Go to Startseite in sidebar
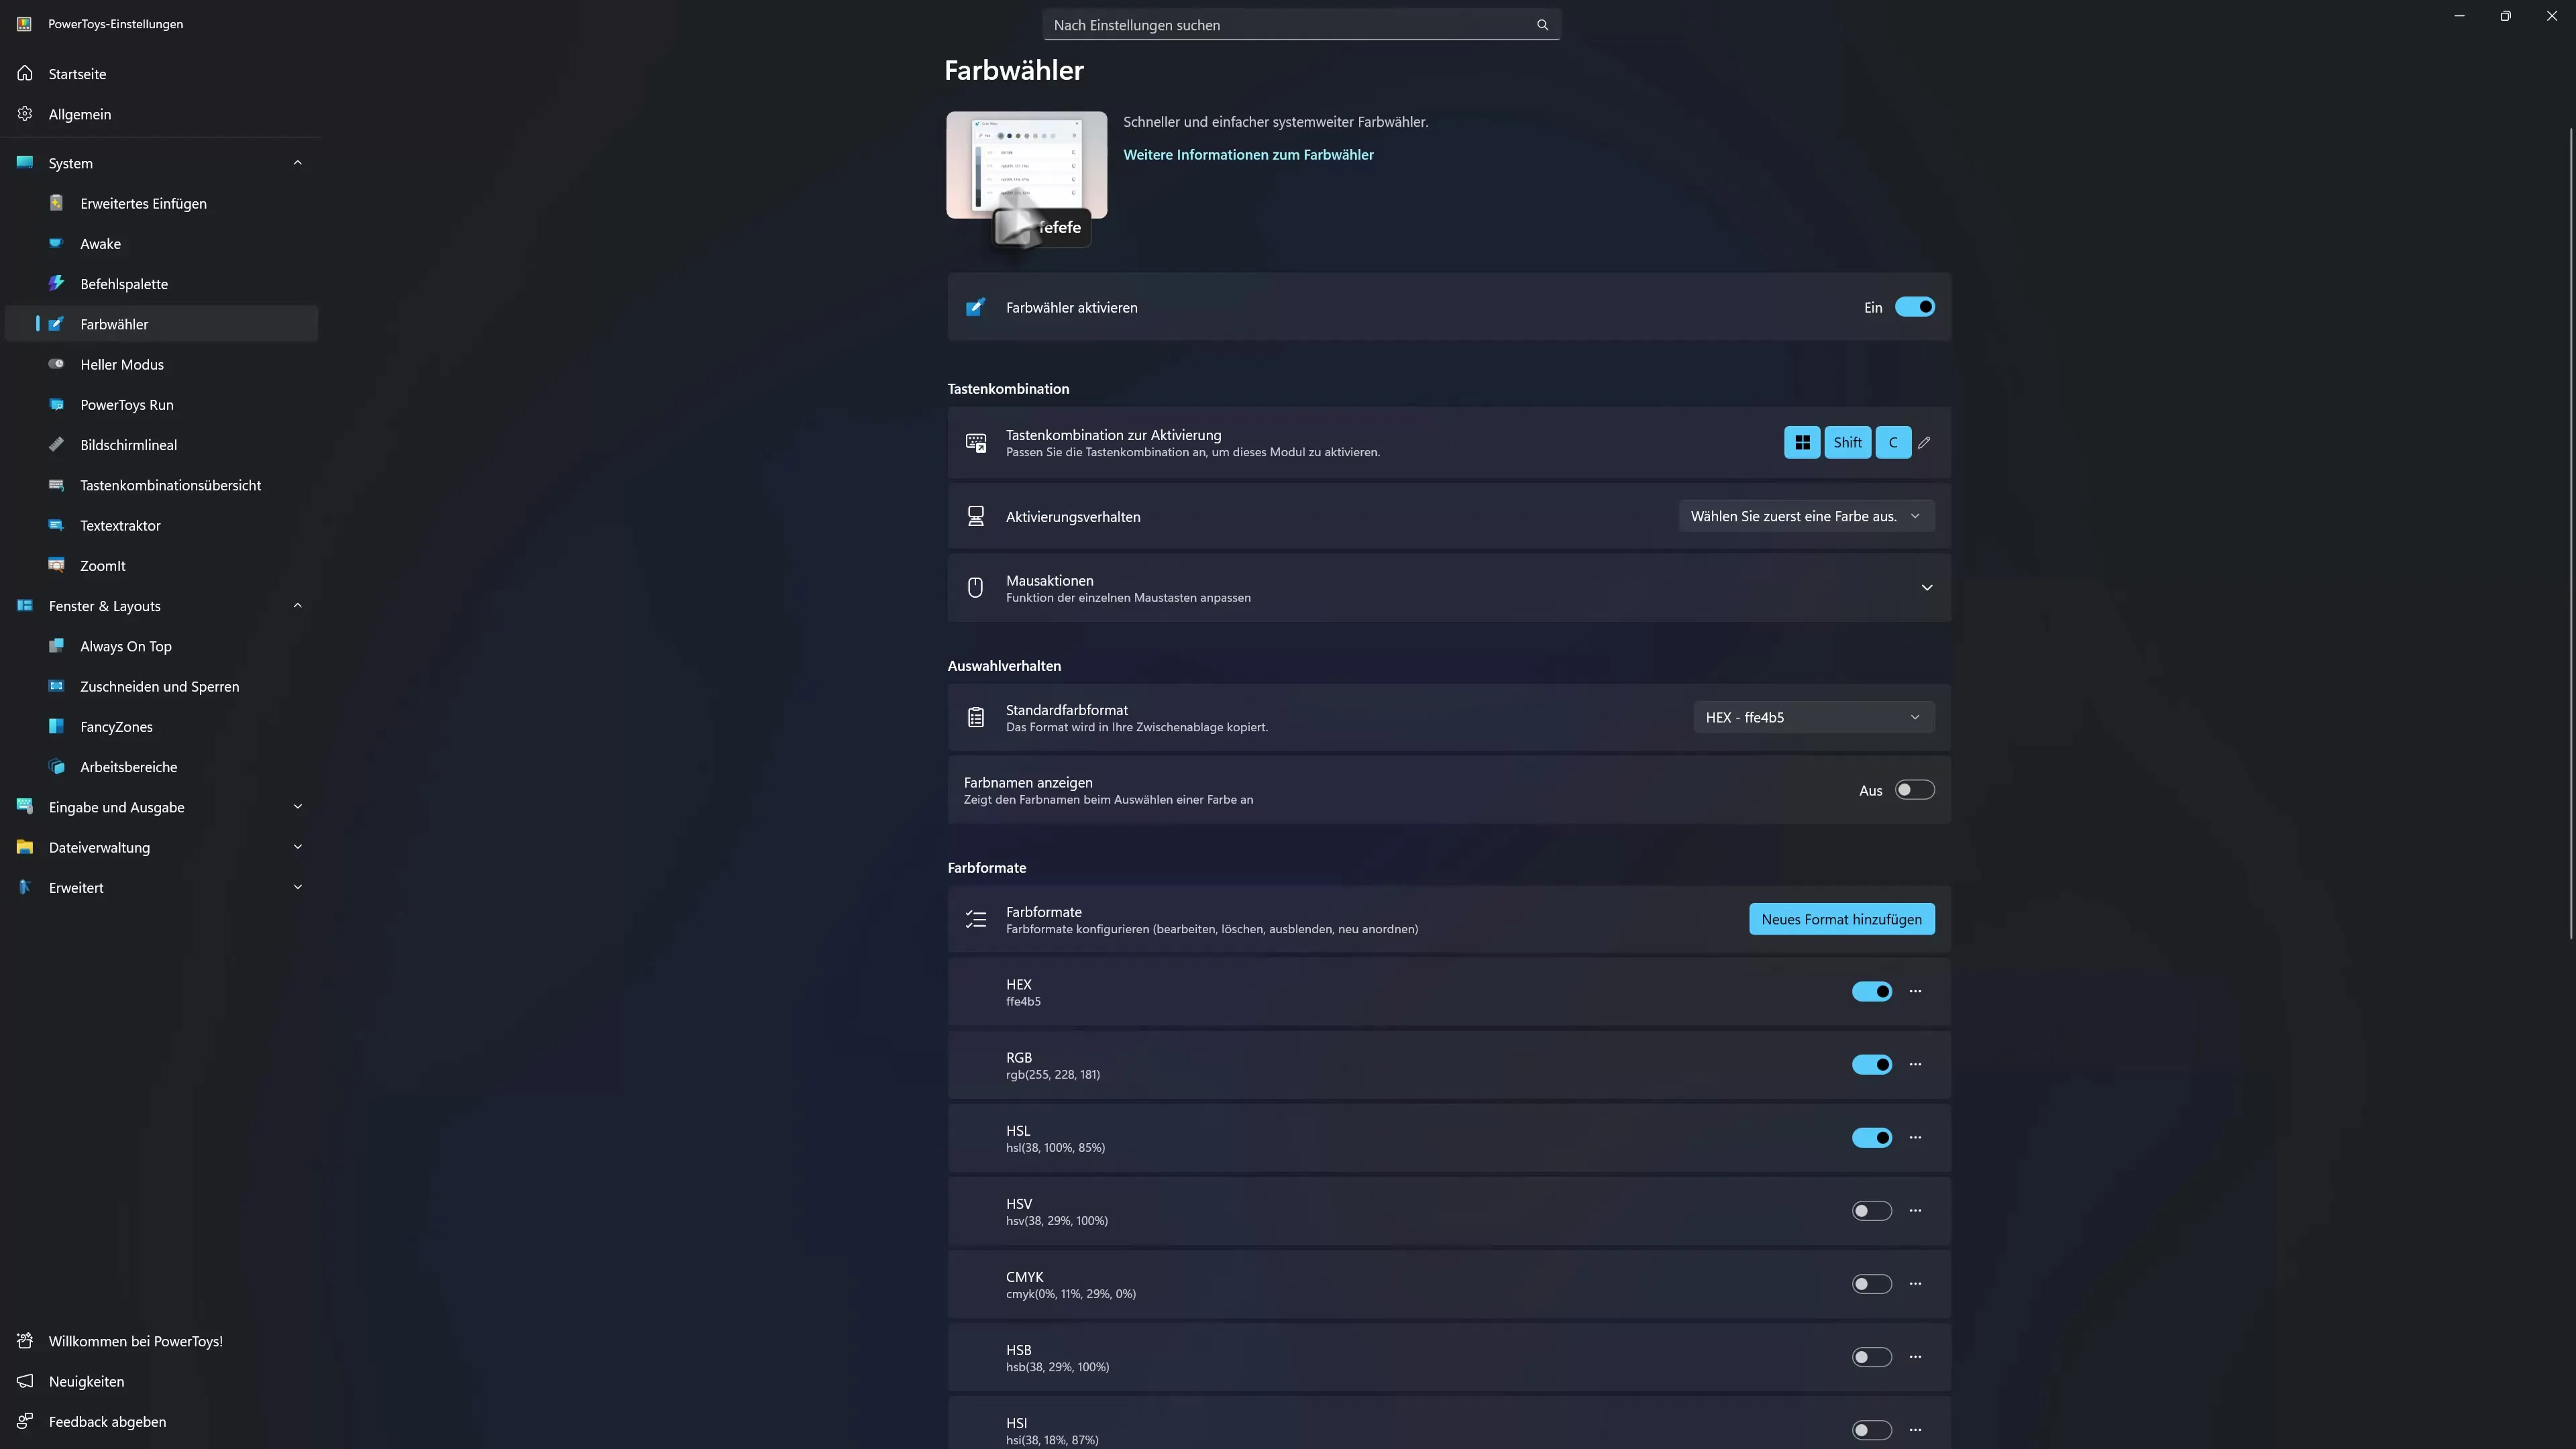The image size is (2576, 1449). [77, 74]
